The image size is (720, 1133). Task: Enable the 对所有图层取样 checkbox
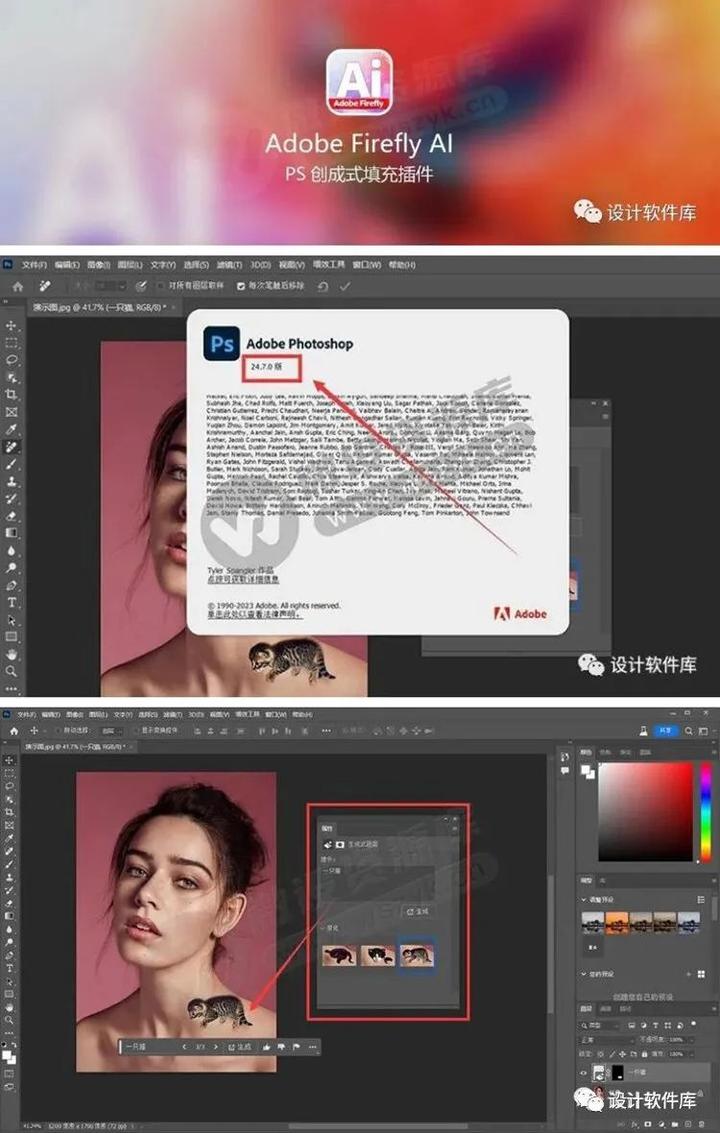(x=160, y=285)
